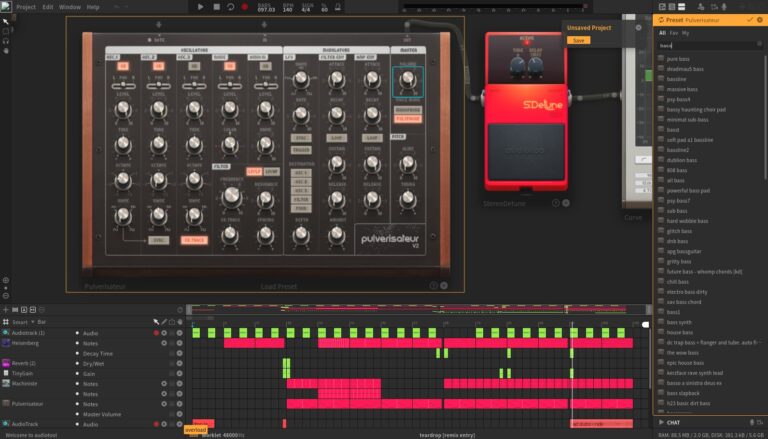This screenshot has height=439, width=768.
Task: Confirm preset with the checkmark icon
Action: (x=750, y=20)
